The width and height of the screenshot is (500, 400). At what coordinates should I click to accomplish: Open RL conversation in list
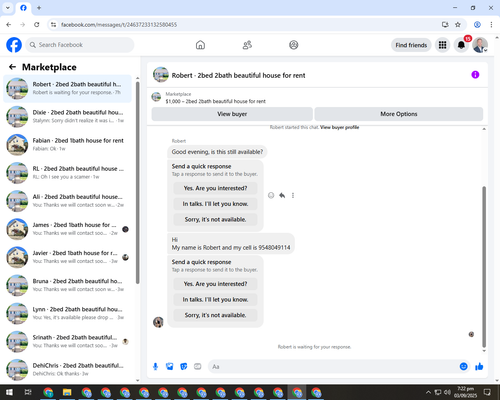coord(67,173)
